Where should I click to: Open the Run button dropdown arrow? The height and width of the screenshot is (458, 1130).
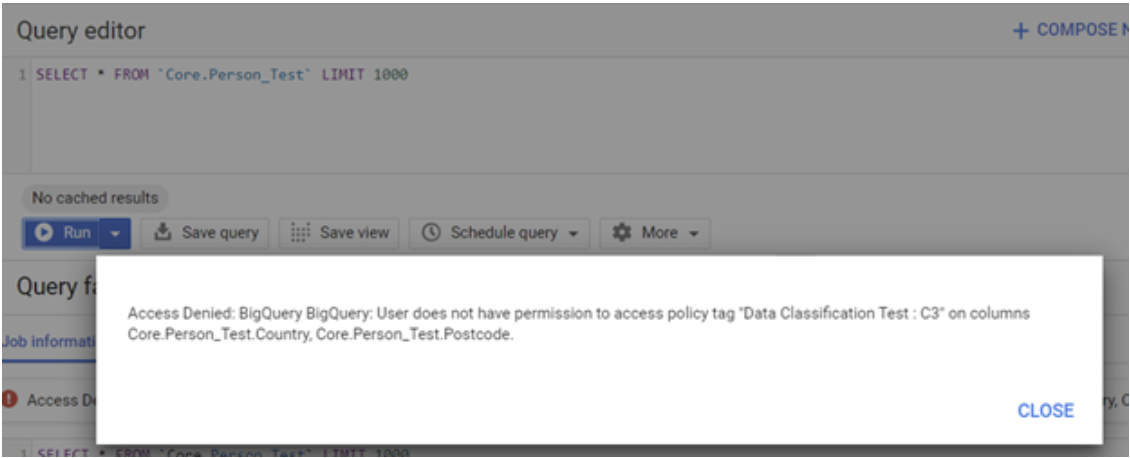point(115,232)
